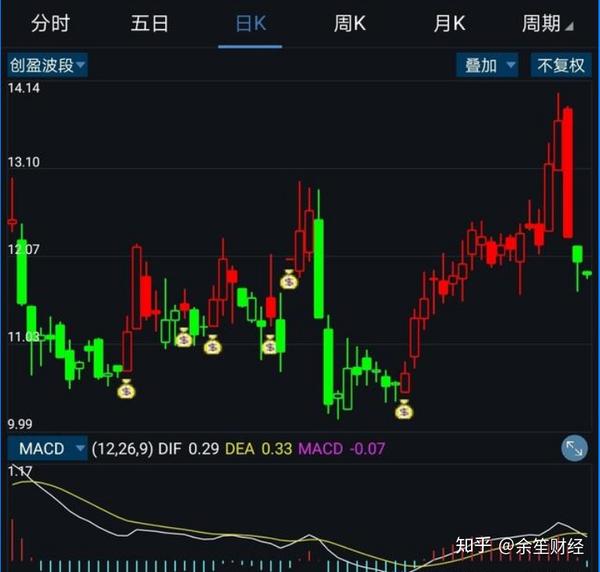
Task: Switch to the 五日 tab
Action: point(149,23)
